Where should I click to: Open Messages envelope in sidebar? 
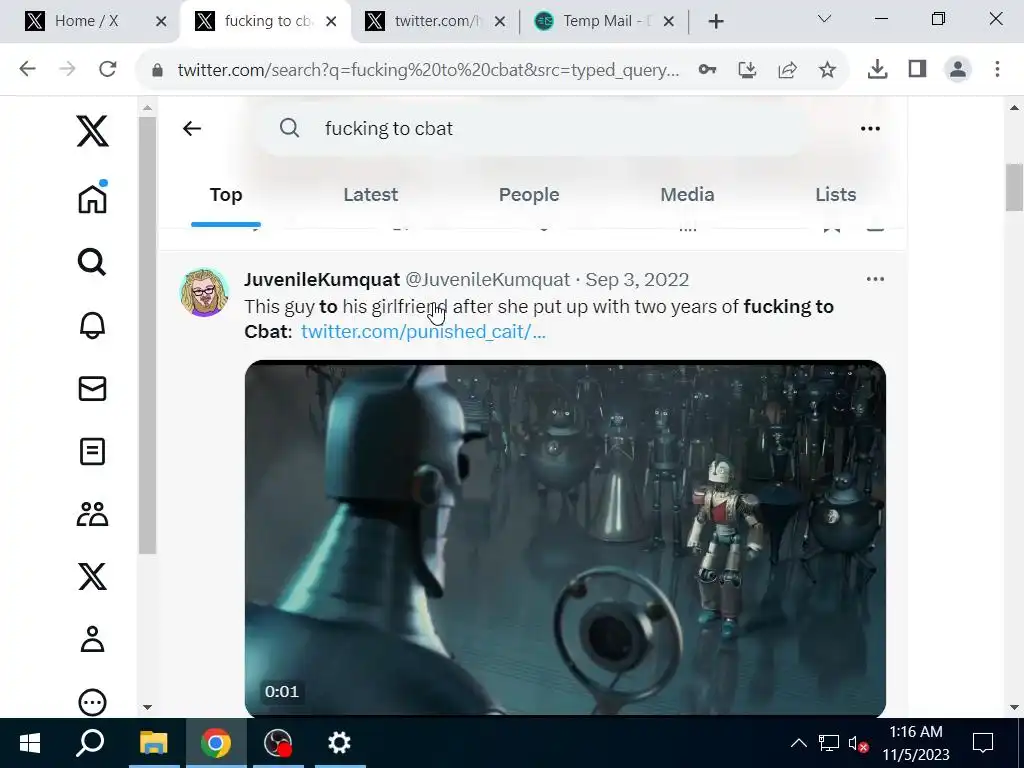coord(92,389)
